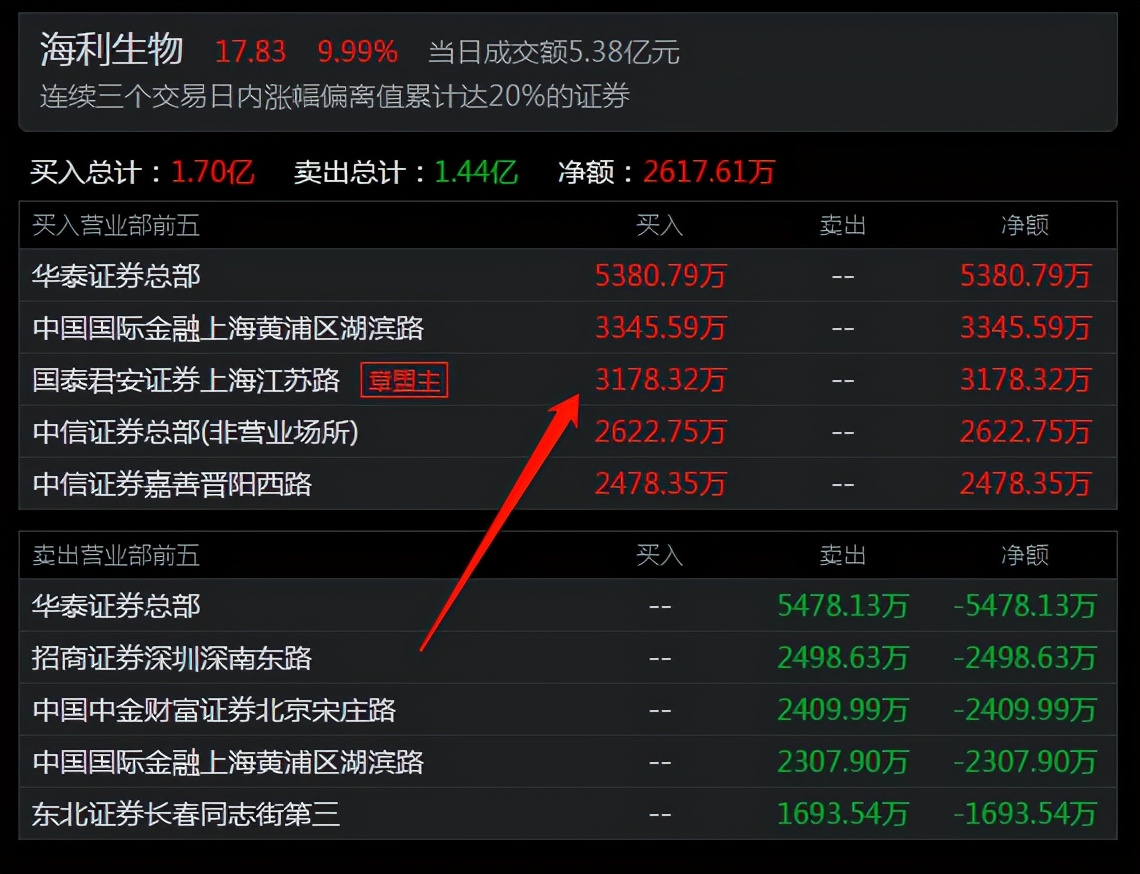This screenshot has width=1140, height=874.
Task: Select the 当日成交额5.38亿元 turnover text
Action: 554,52
